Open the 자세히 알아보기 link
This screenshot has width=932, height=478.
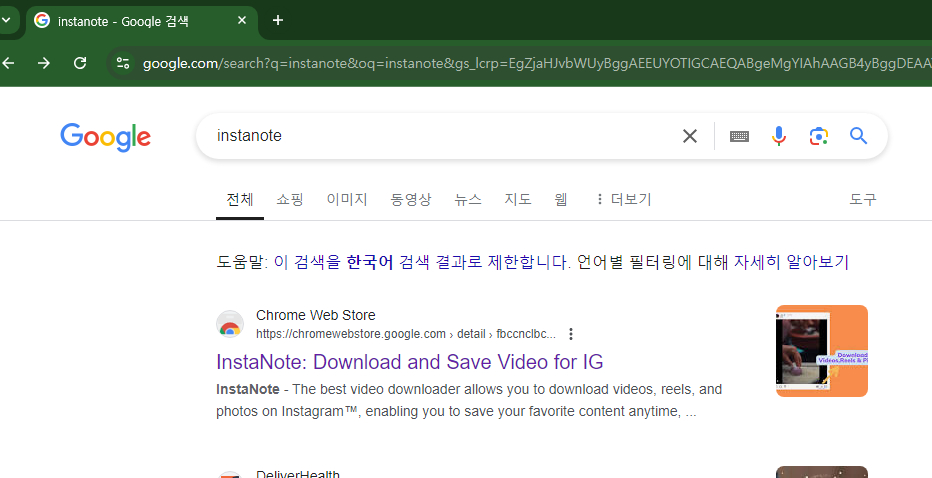791,262
